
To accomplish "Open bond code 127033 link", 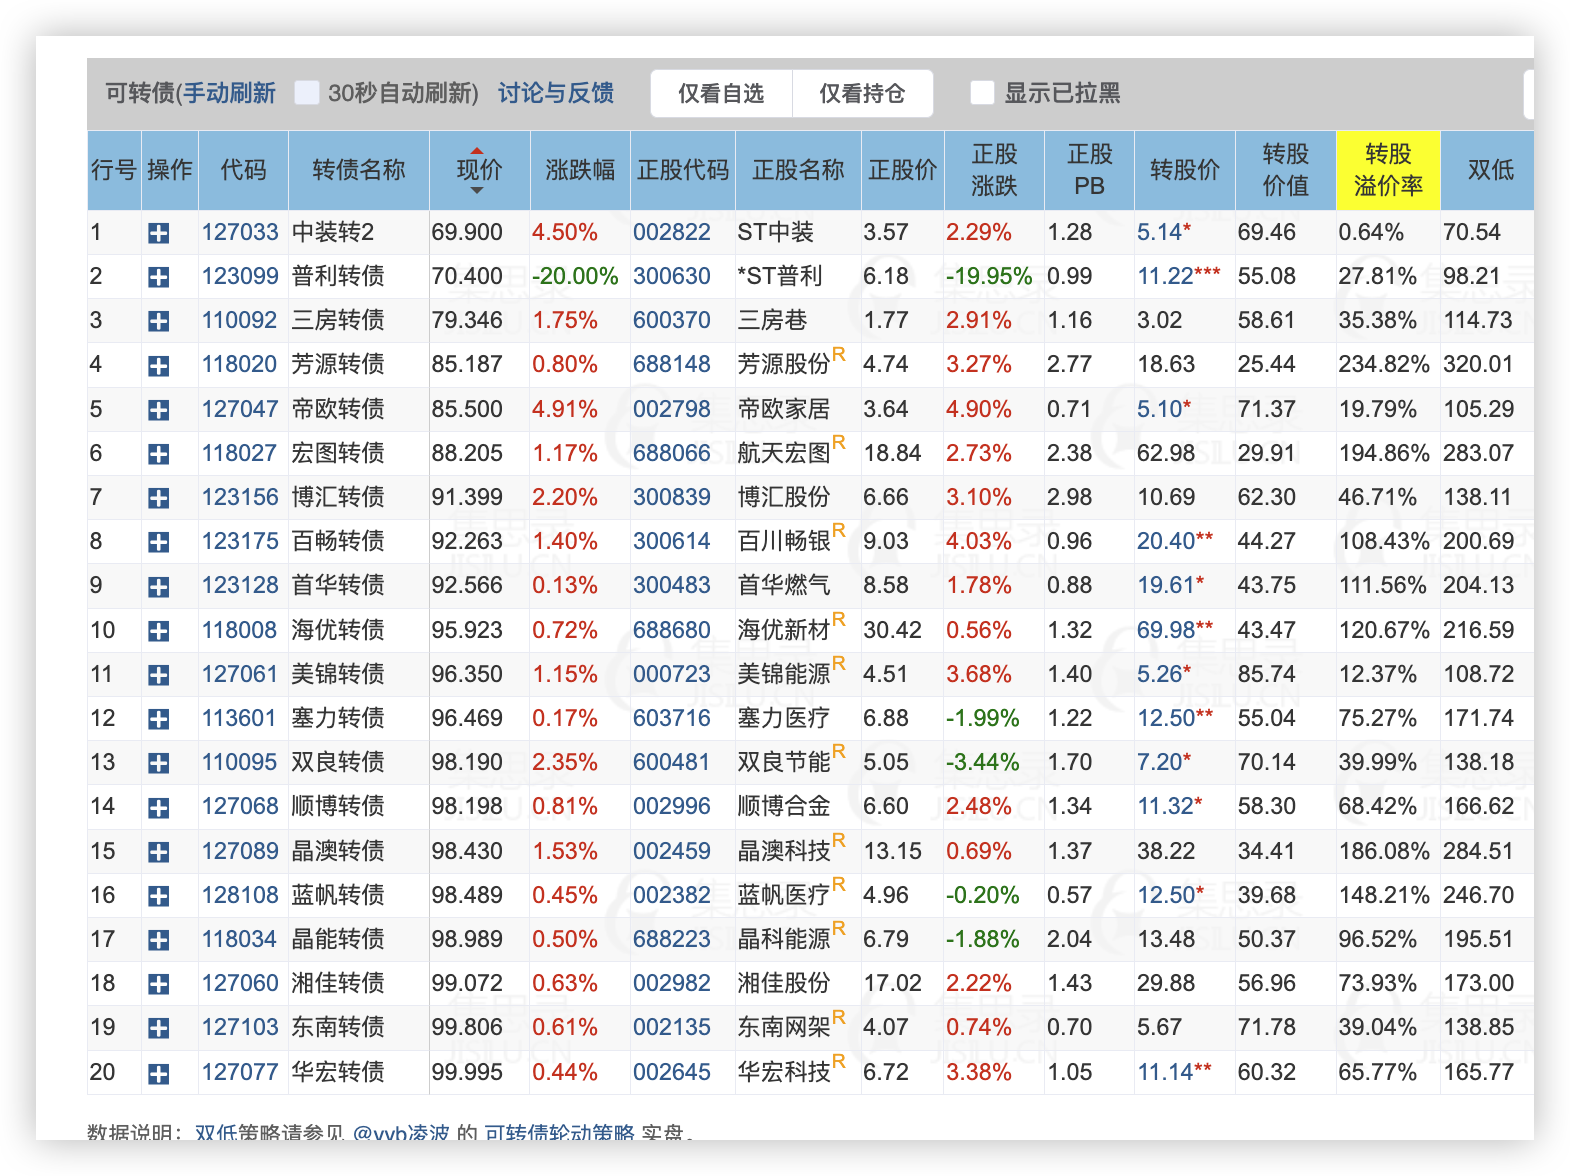I will (x=240, y=232).
